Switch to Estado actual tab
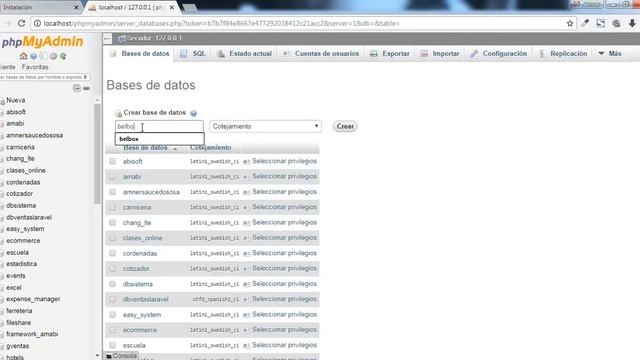Image resolution: width=640 pixels, height=360 pixels. (244, 54)
